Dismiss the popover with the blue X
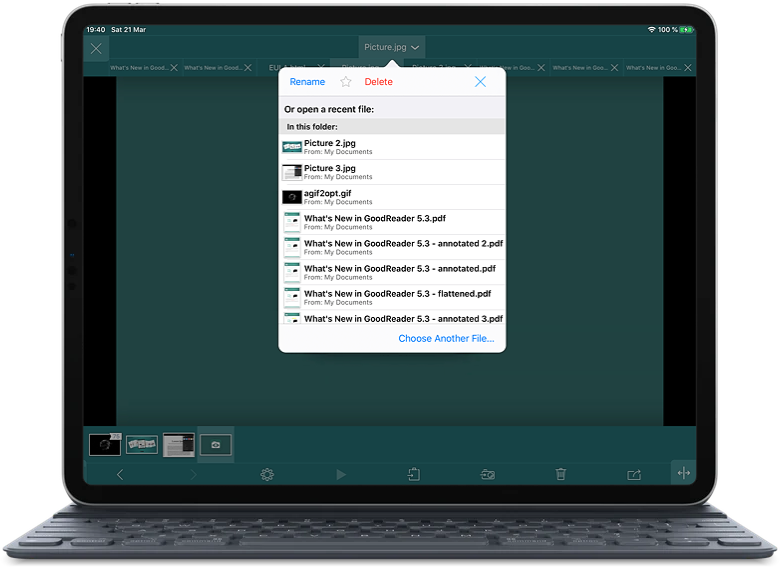This screenshot has width=780, height=567. (480, 82)
